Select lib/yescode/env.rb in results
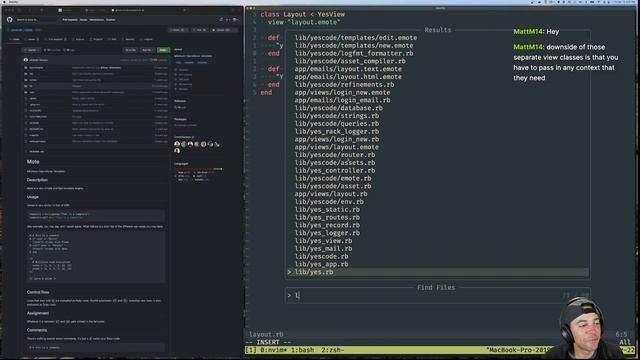 (329, 202)
